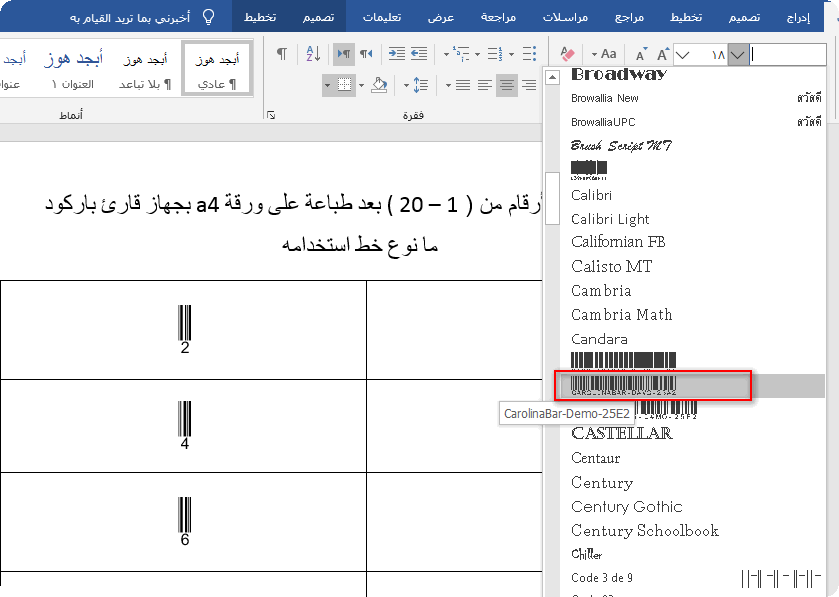Open the Change Case dropdown arrow
Image resolution: width=839 pixels, height=597 pixels.
(594, 55)
